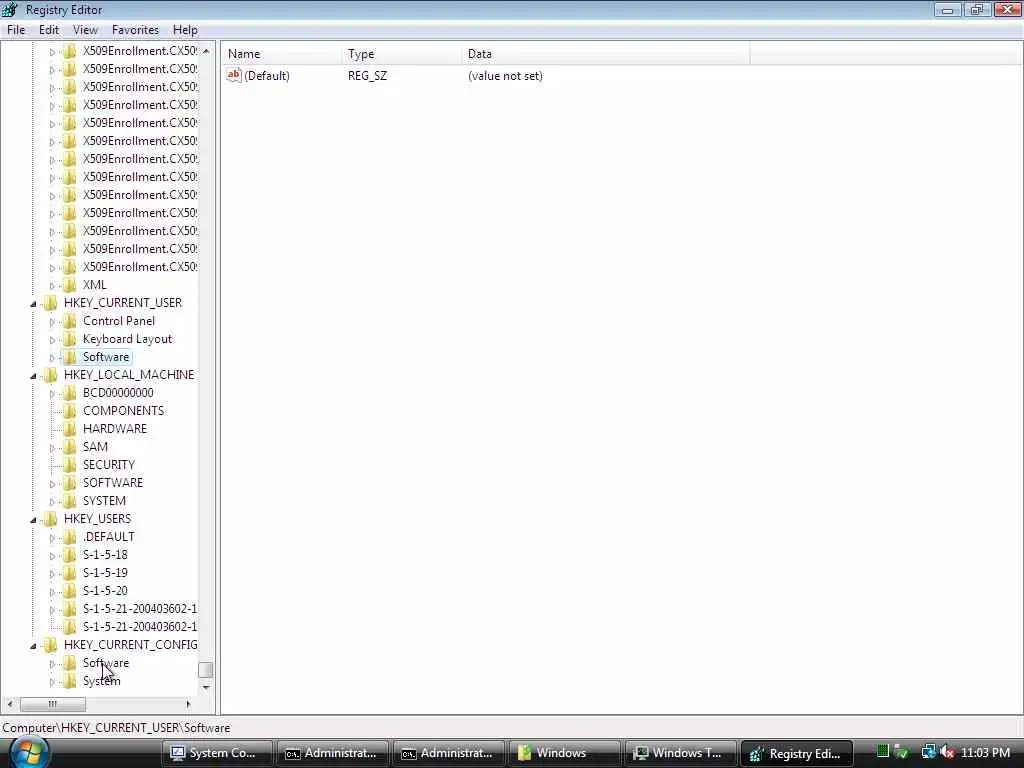This screenshot has width=1024, height=768.
Task: Switch to the Windows Task Manager taskbar button
Action: click(680, 753)
